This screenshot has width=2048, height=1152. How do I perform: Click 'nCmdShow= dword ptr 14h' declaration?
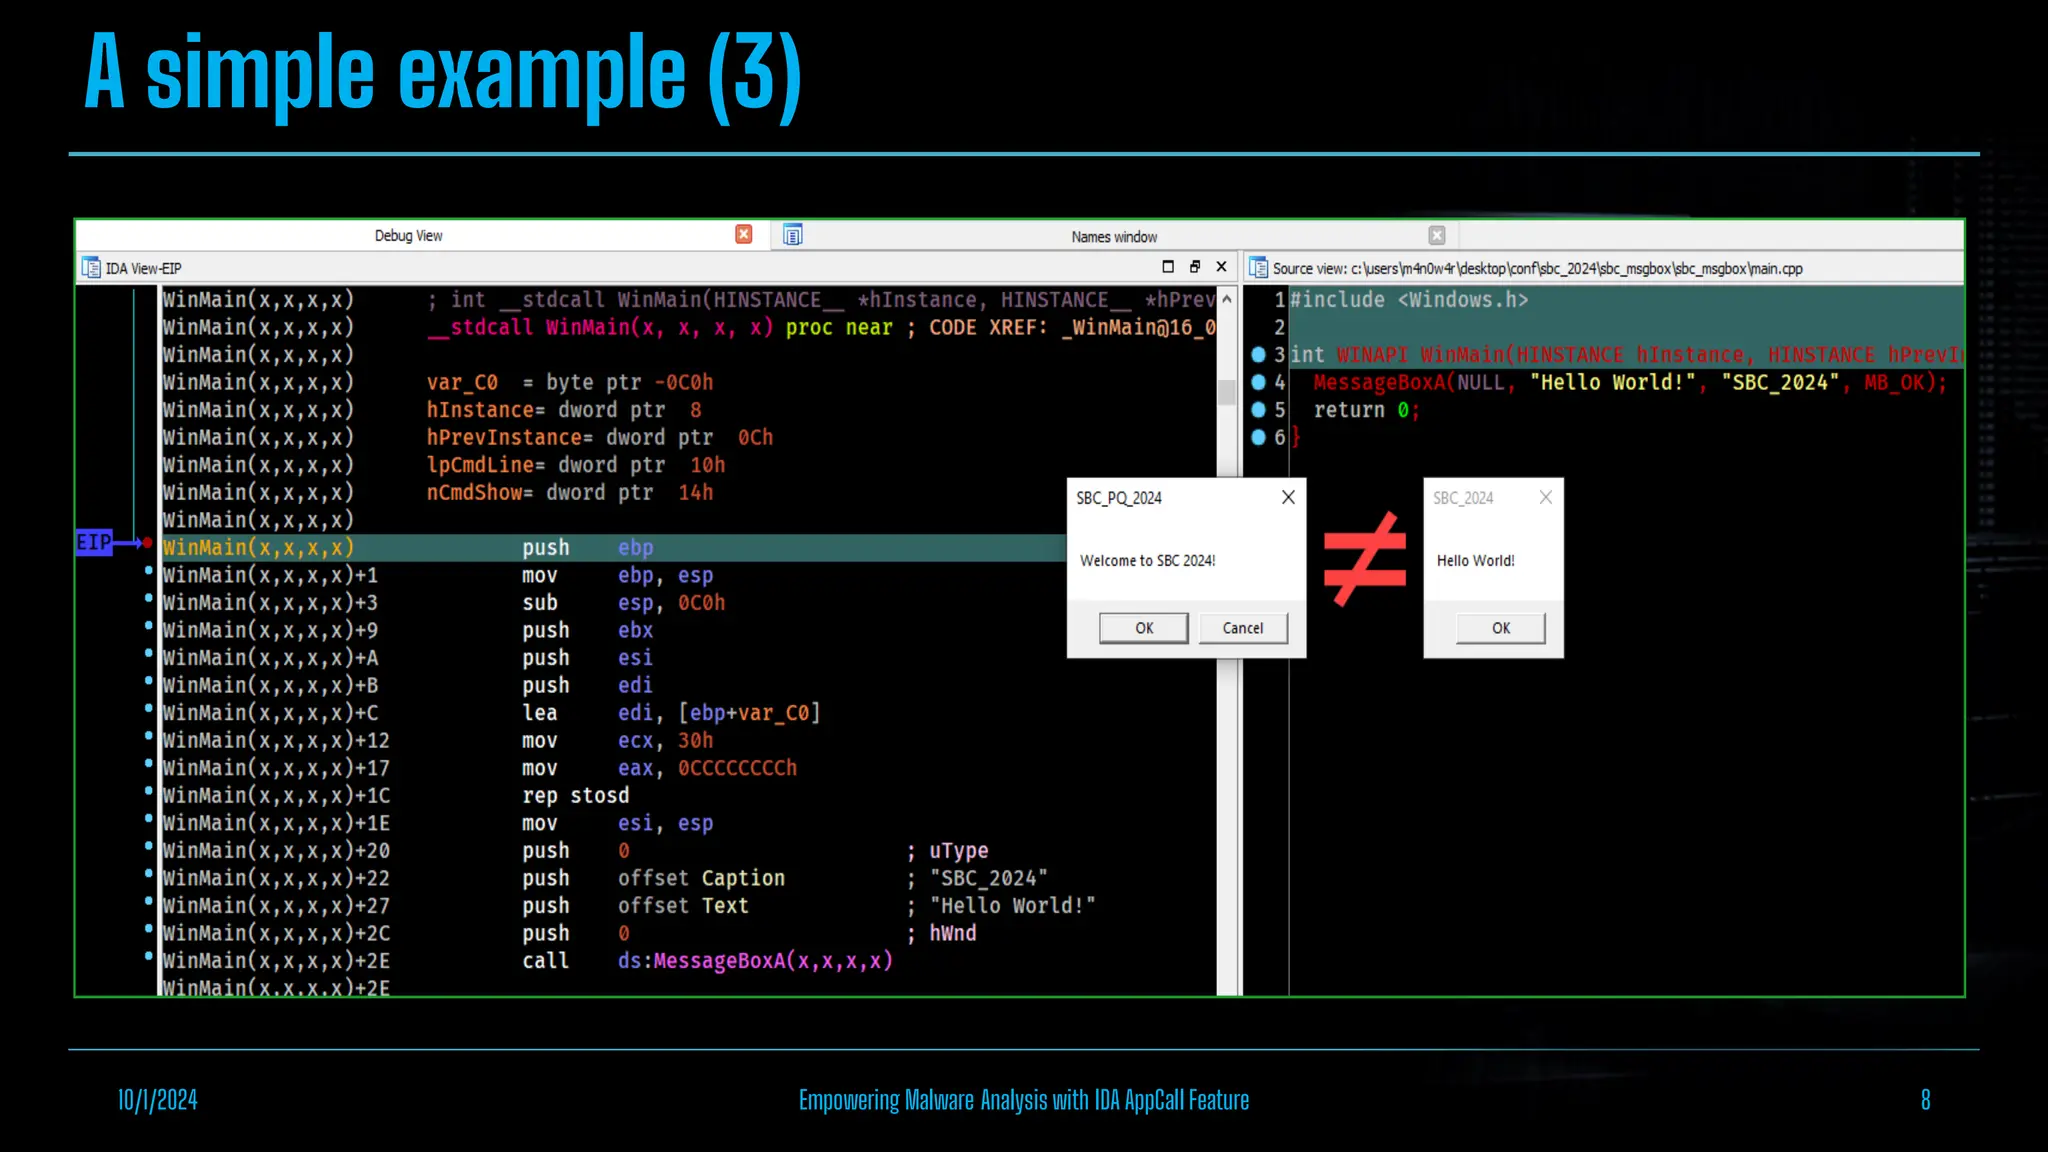click(570, 493)
